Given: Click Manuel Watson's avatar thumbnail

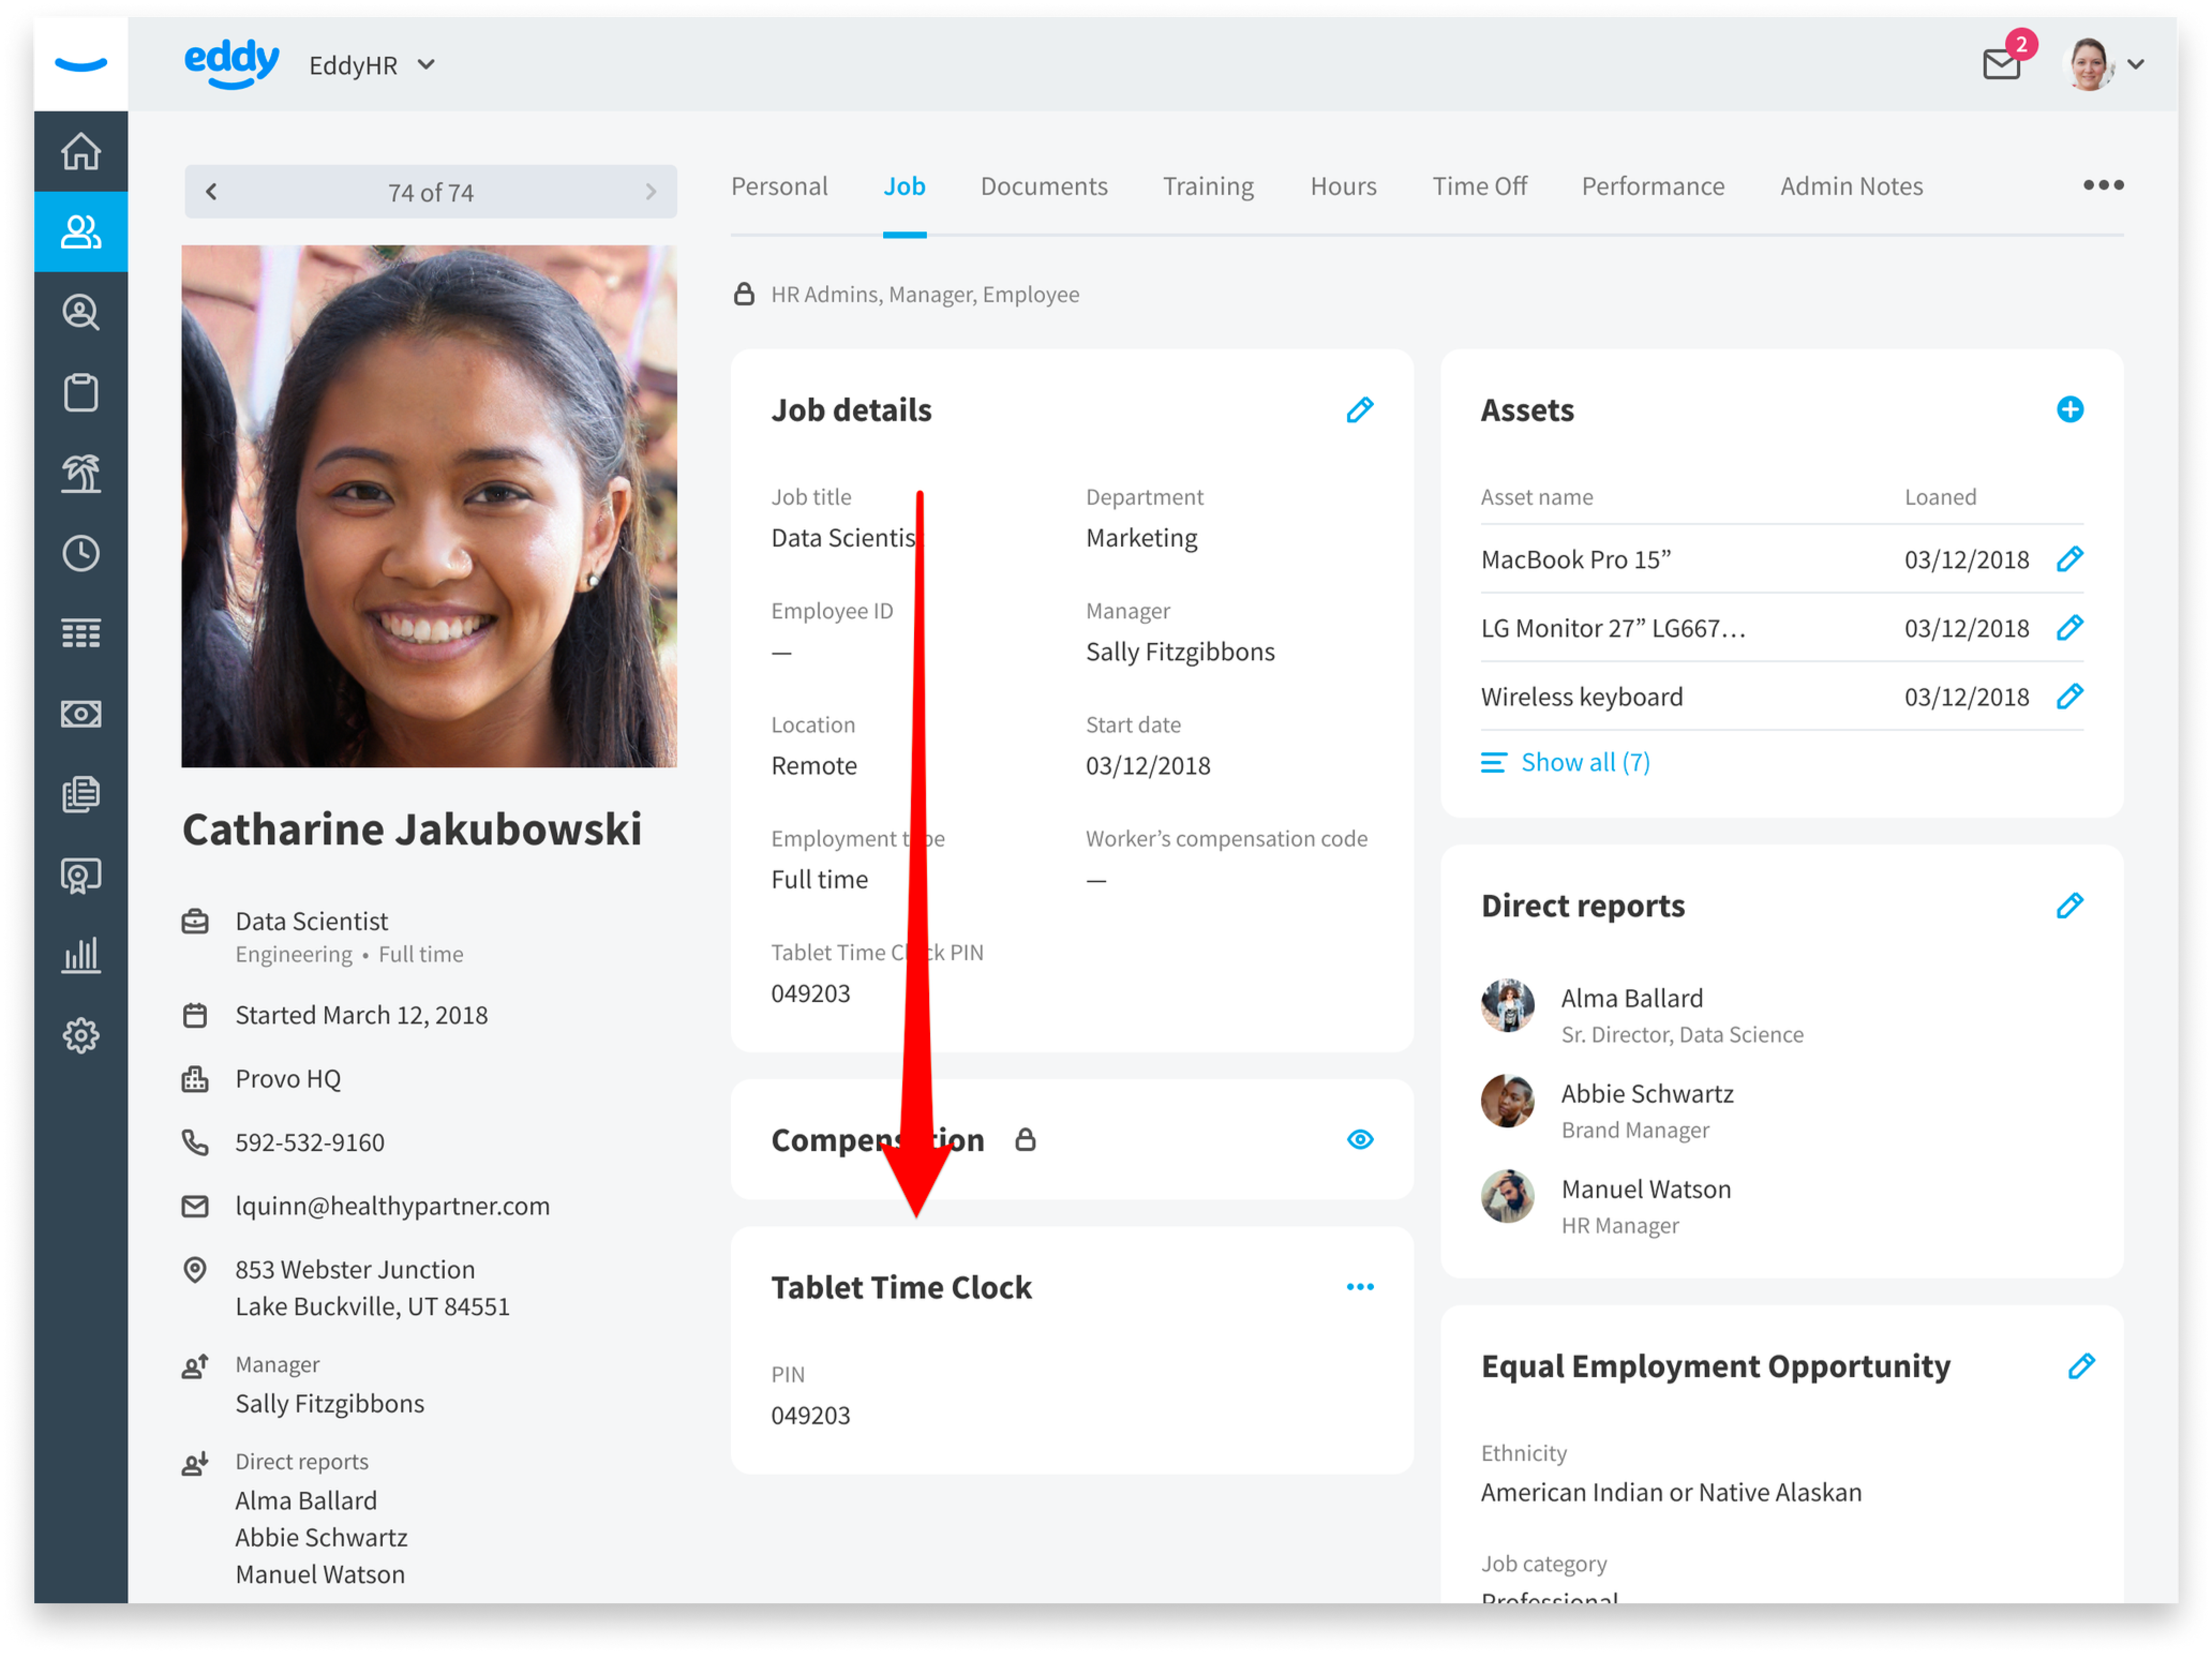Looking at the screenshot, I should (1507, 1196).
